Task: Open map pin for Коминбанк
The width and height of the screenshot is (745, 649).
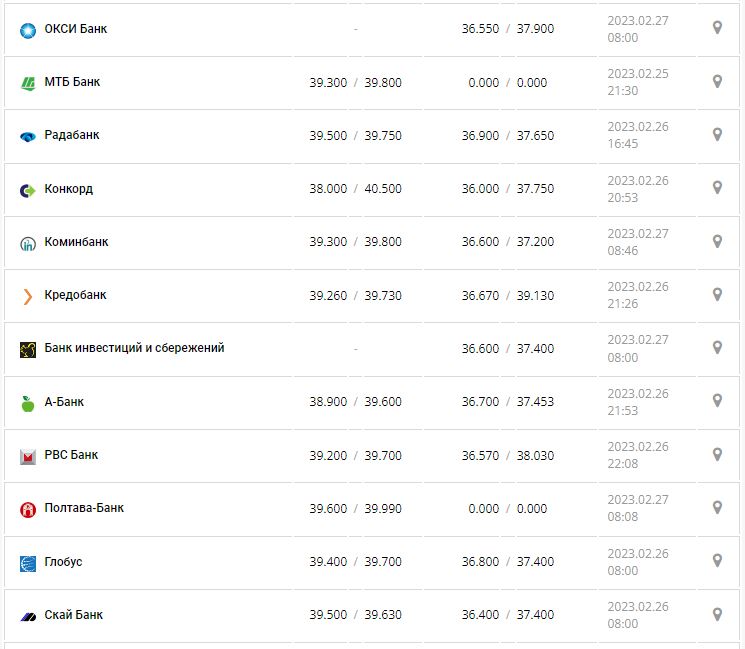Action: (x=717, y=241)
